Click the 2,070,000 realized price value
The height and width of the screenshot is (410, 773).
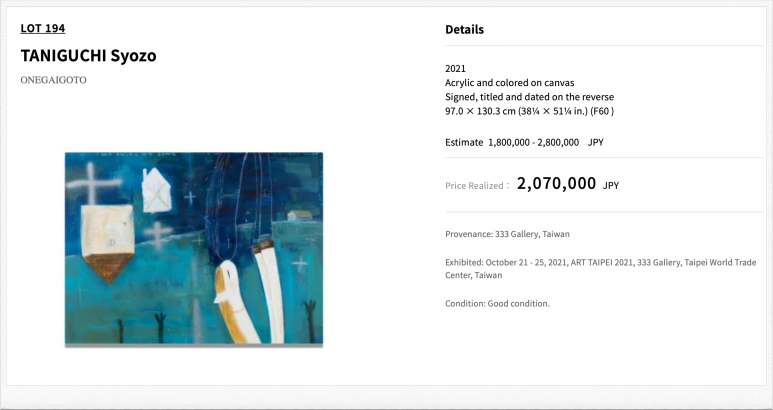click(556, 183)
